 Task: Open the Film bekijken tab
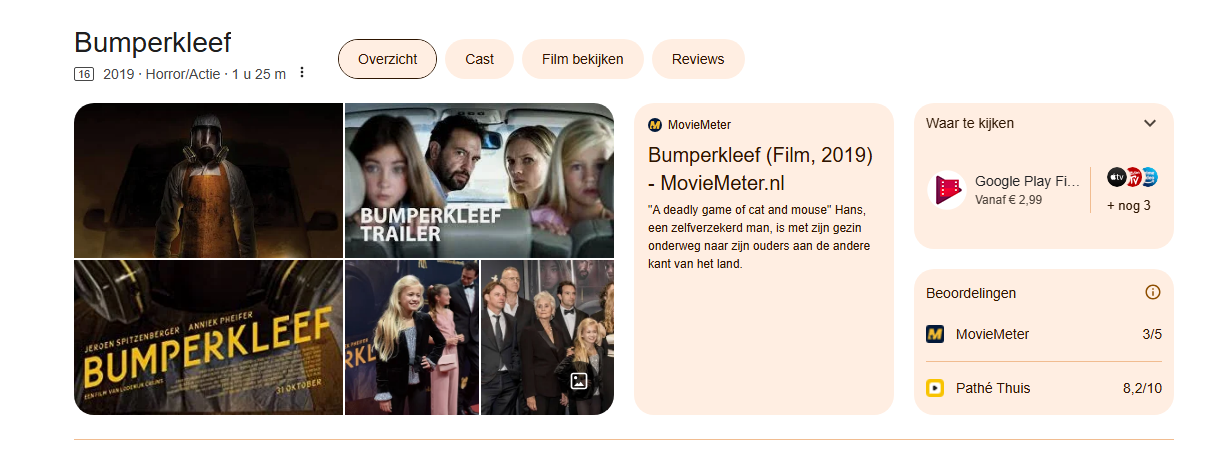coord(583,59)
